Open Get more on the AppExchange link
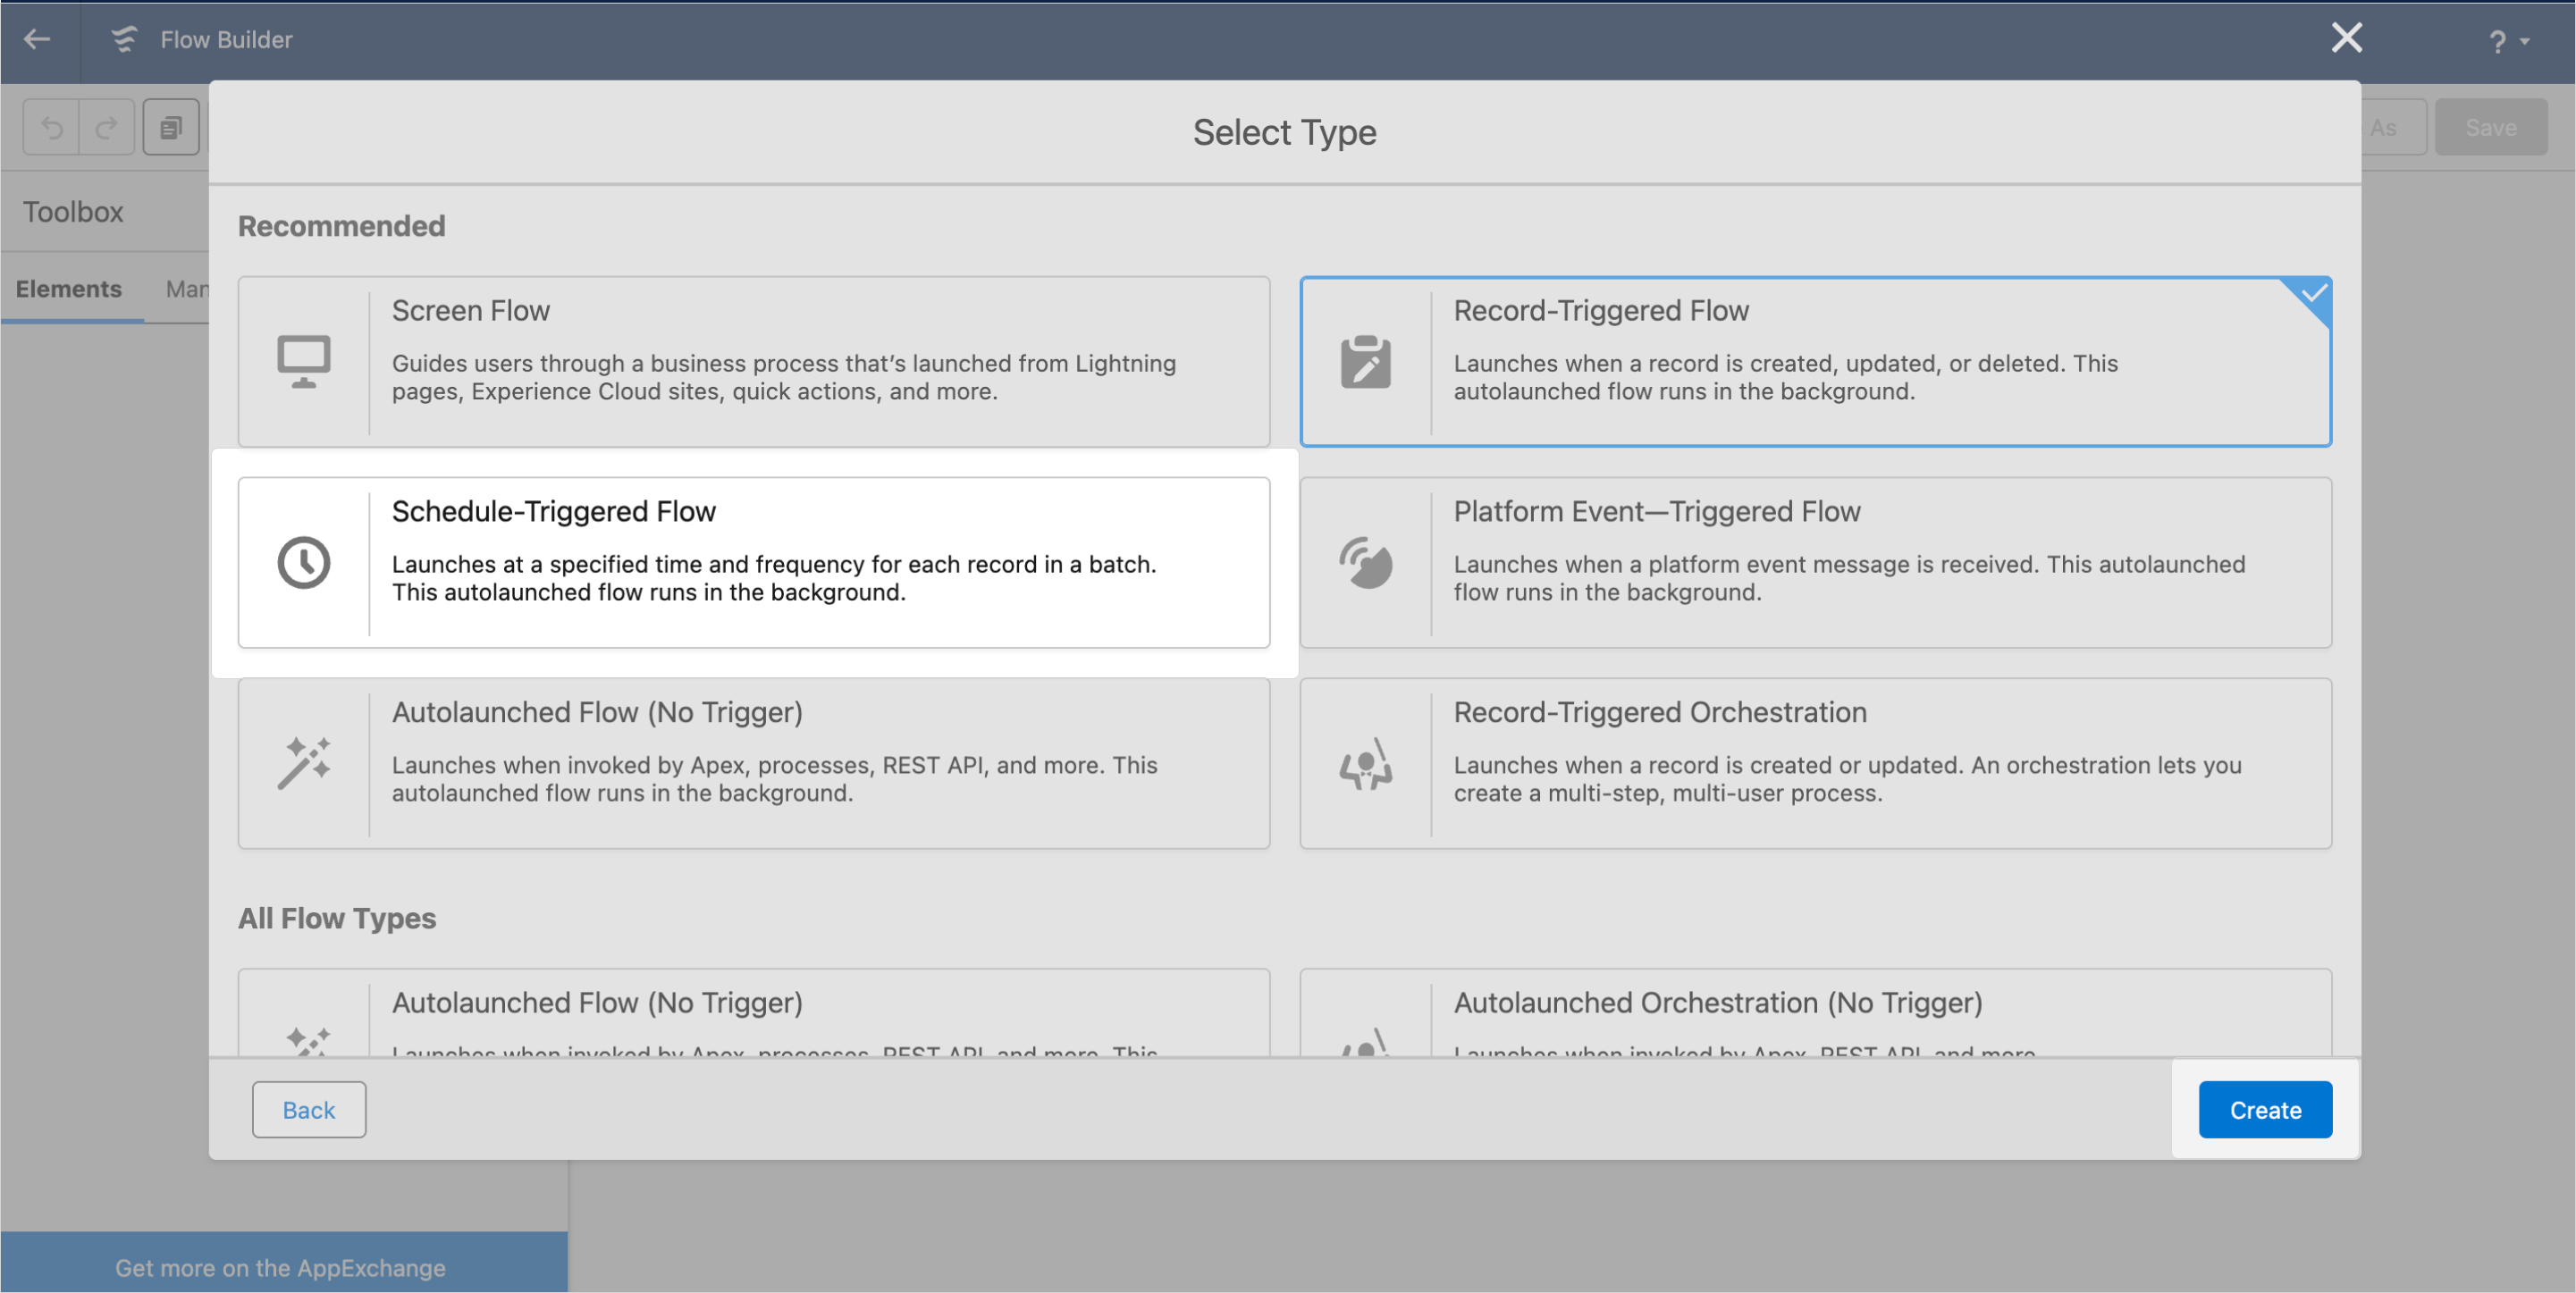Screen dimensions: 2576x1293 click(280, 1268)
